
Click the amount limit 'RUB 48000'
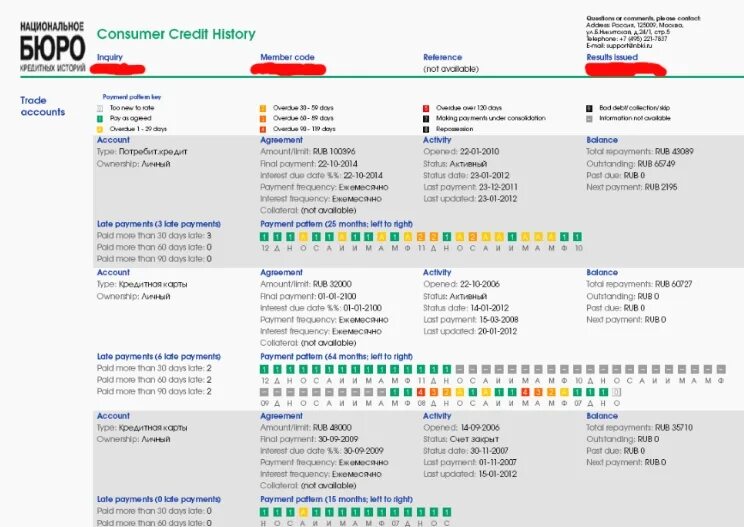point(332,427)
